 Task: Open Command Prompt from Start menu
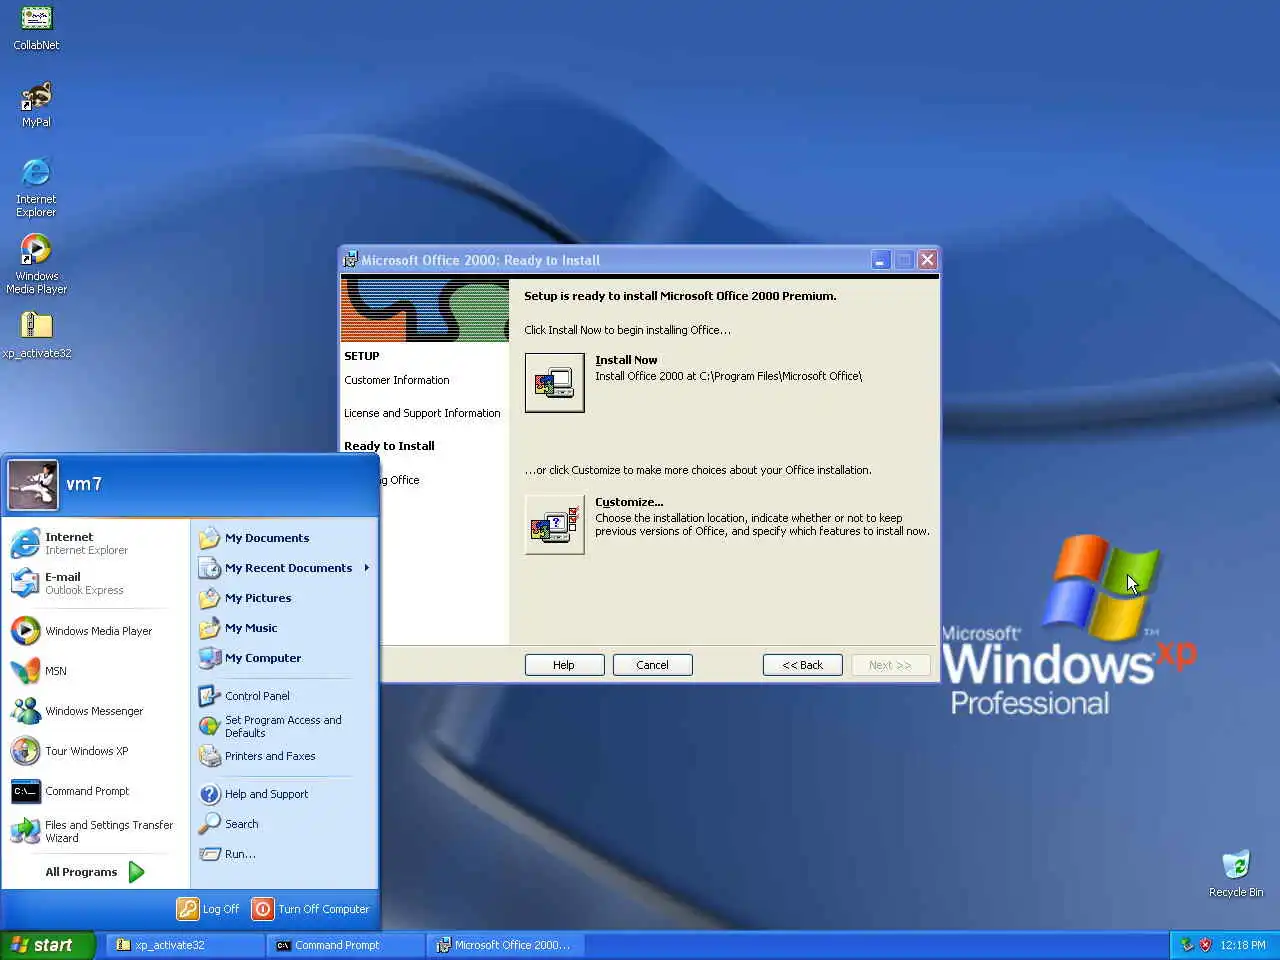(x=96, y=791)
